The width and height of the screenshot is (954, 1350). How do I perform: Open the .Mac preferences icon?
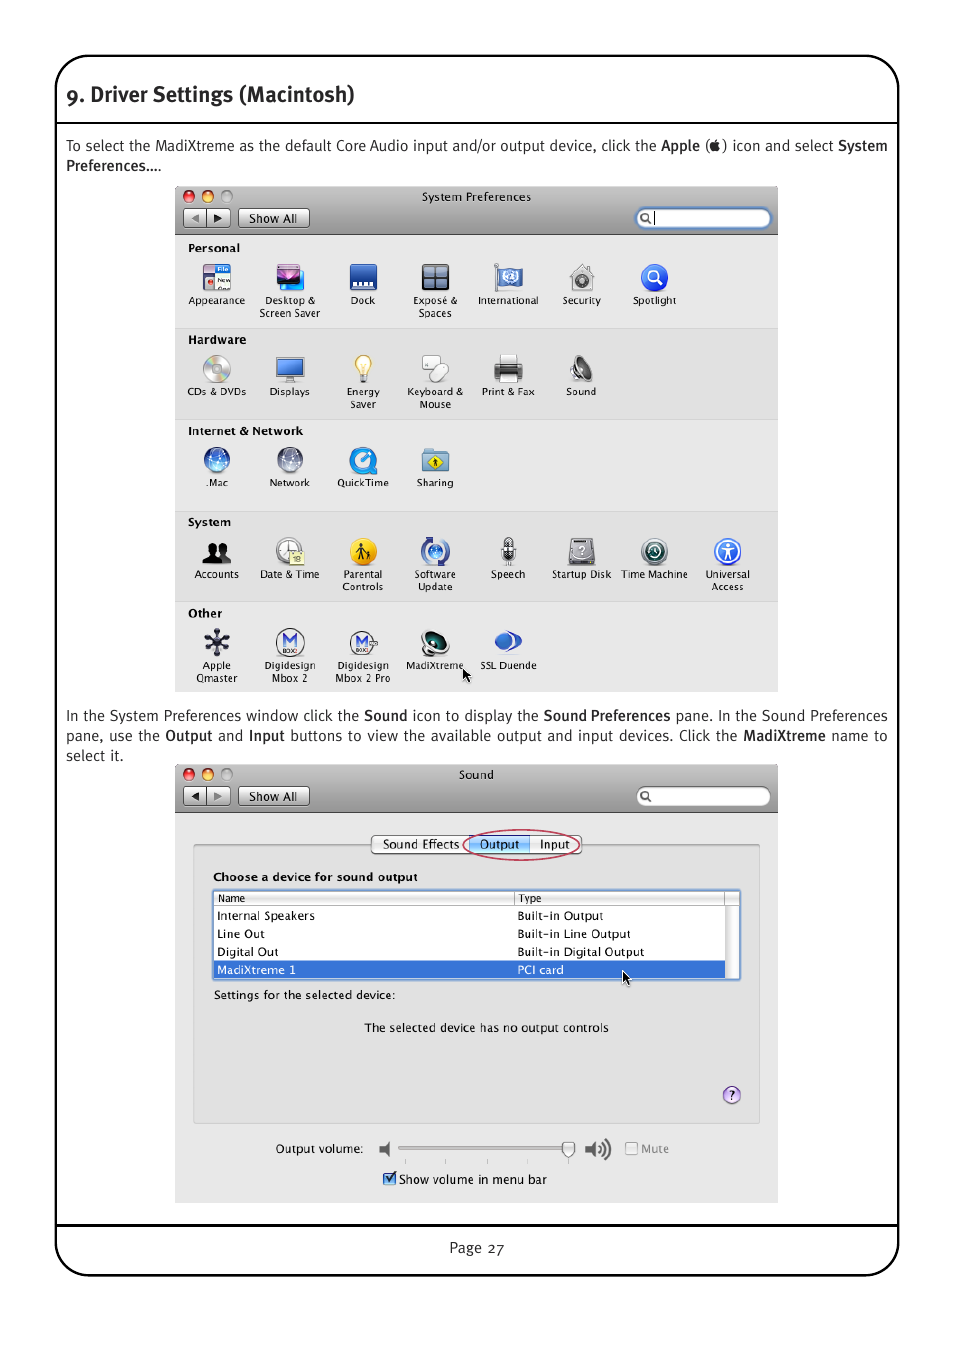click(x=217, y=461)
